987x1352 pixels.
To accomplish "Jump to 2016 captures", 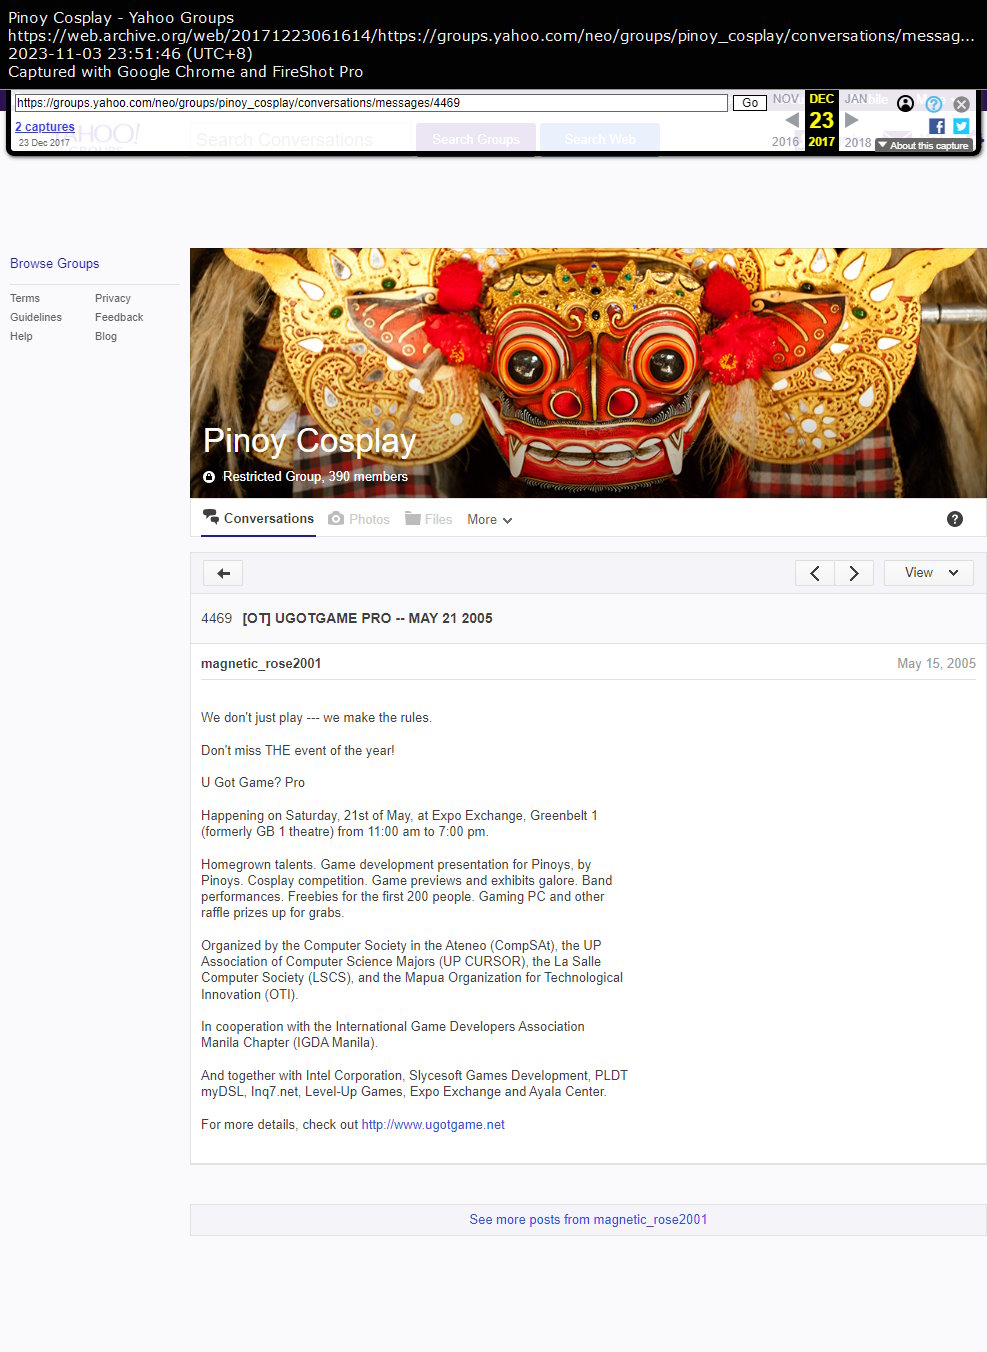I will (x=786, y=142).
